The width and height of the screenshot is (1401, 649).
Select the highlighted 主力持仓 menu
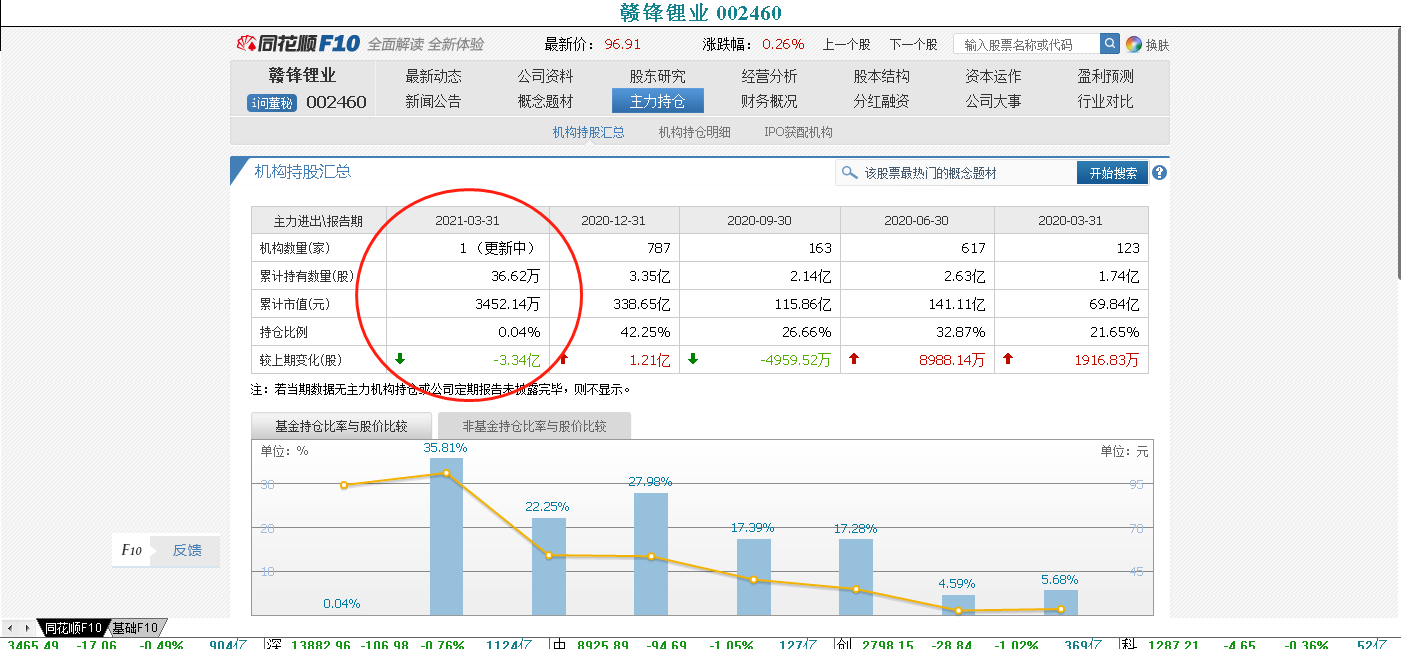pos(657,101)
